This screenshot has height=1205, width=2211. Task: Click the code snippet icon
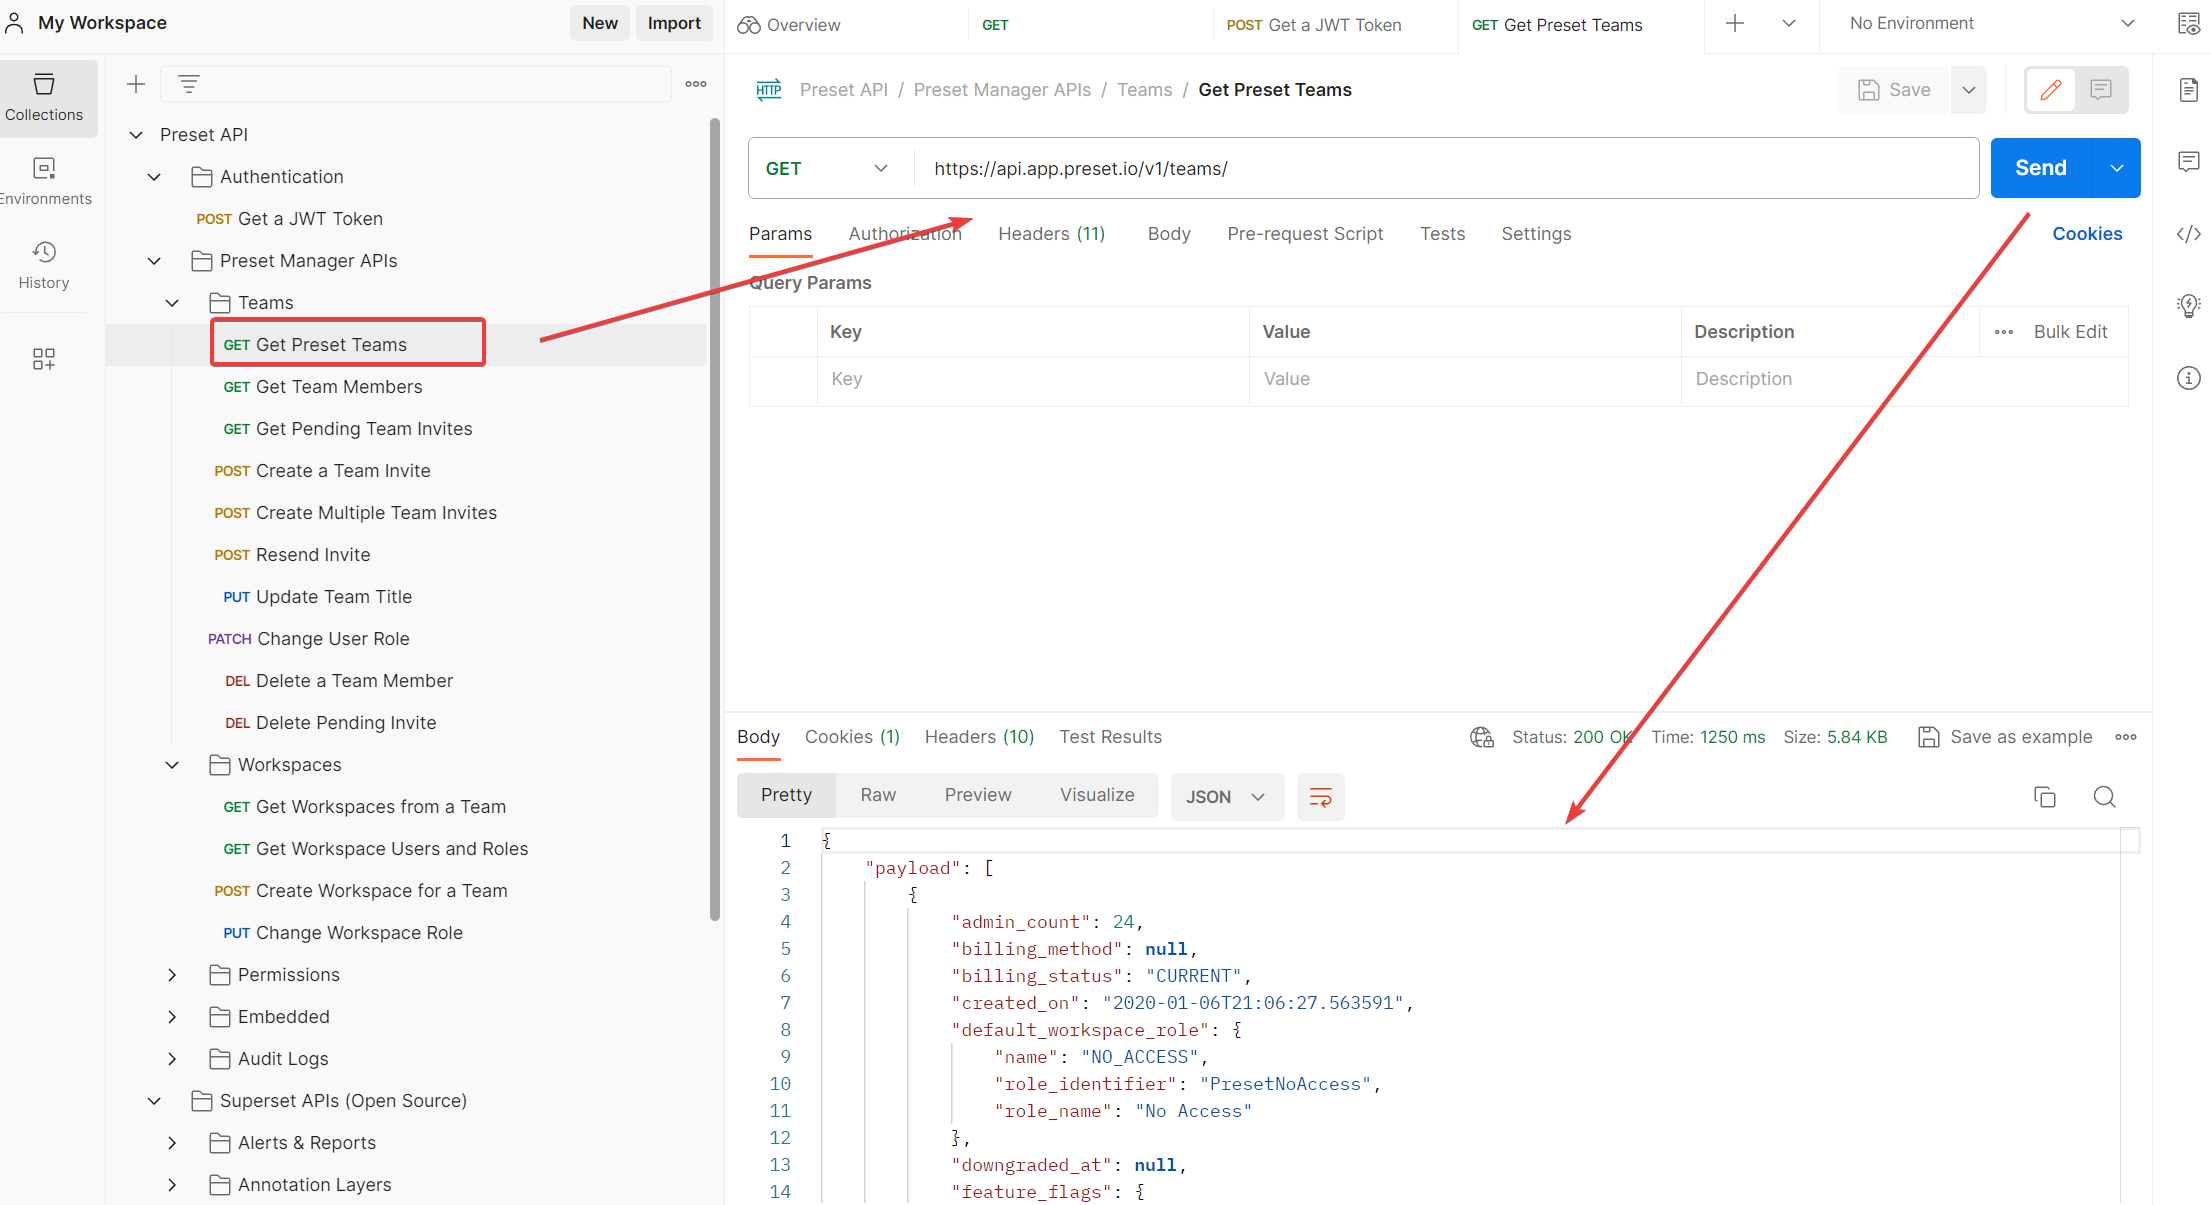tap(2188, 234)
